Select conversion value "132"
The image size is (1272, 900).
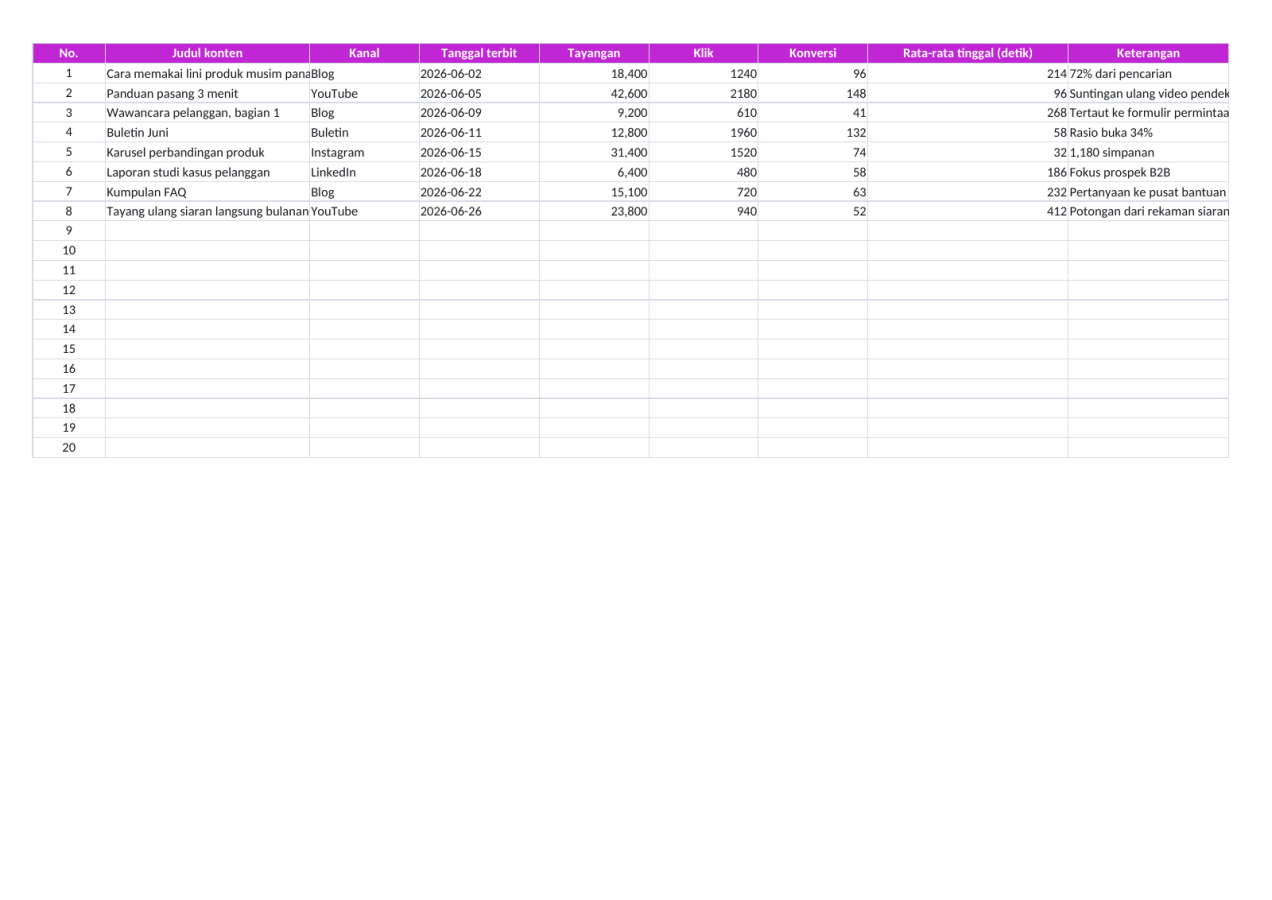(812, 132)
